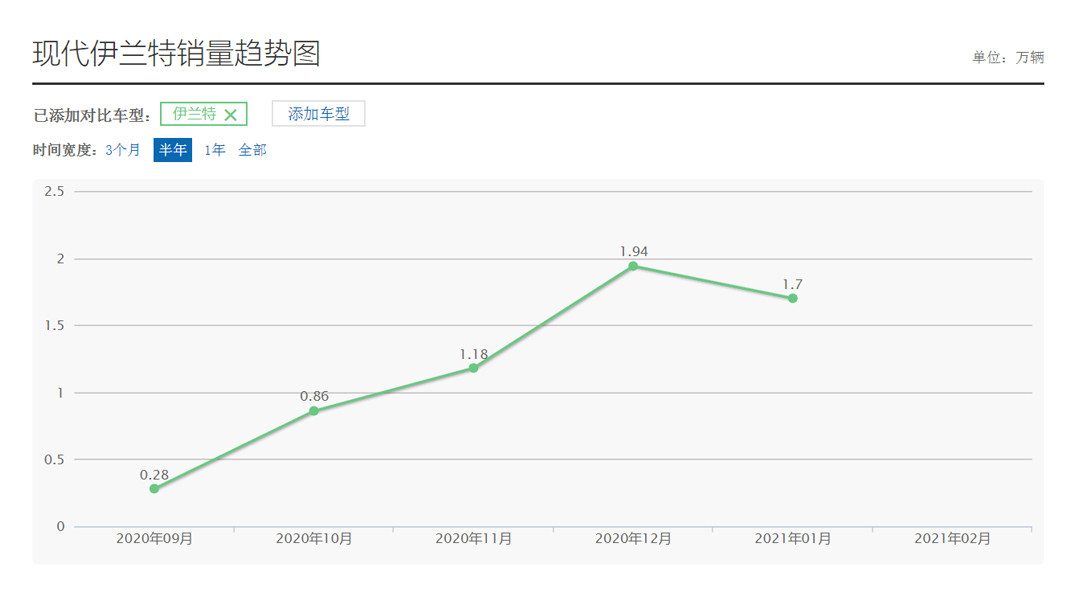Screen dimensions: 1080x600
Task: Click the 2021年02月 axis label
Action: pyautogui.click(x=952, y=538)
